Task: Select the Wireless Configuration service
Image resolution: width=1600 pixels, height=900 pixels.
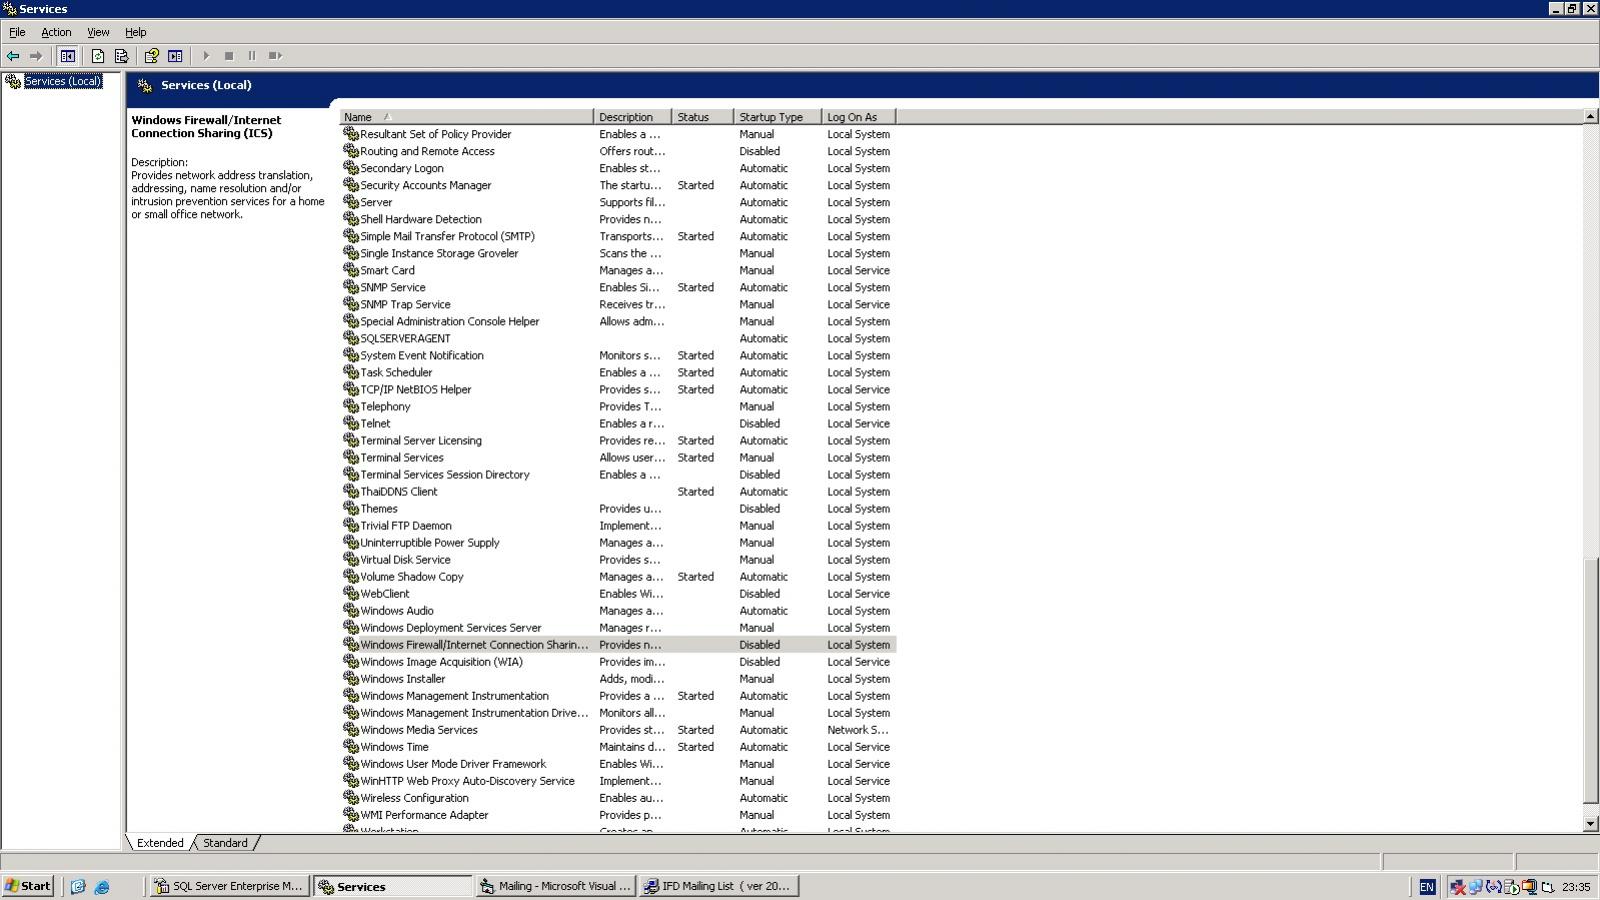Action: 618,797
